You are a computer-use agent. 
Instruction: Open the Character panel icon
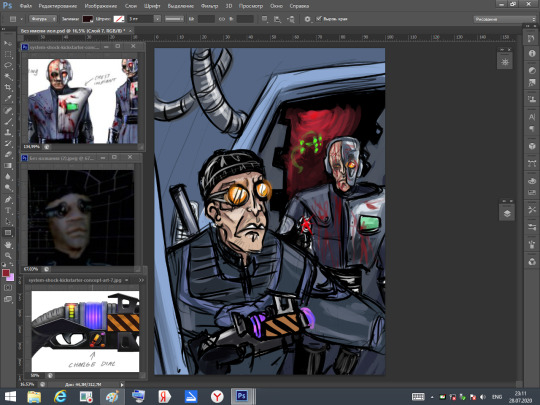coord(532,117)
